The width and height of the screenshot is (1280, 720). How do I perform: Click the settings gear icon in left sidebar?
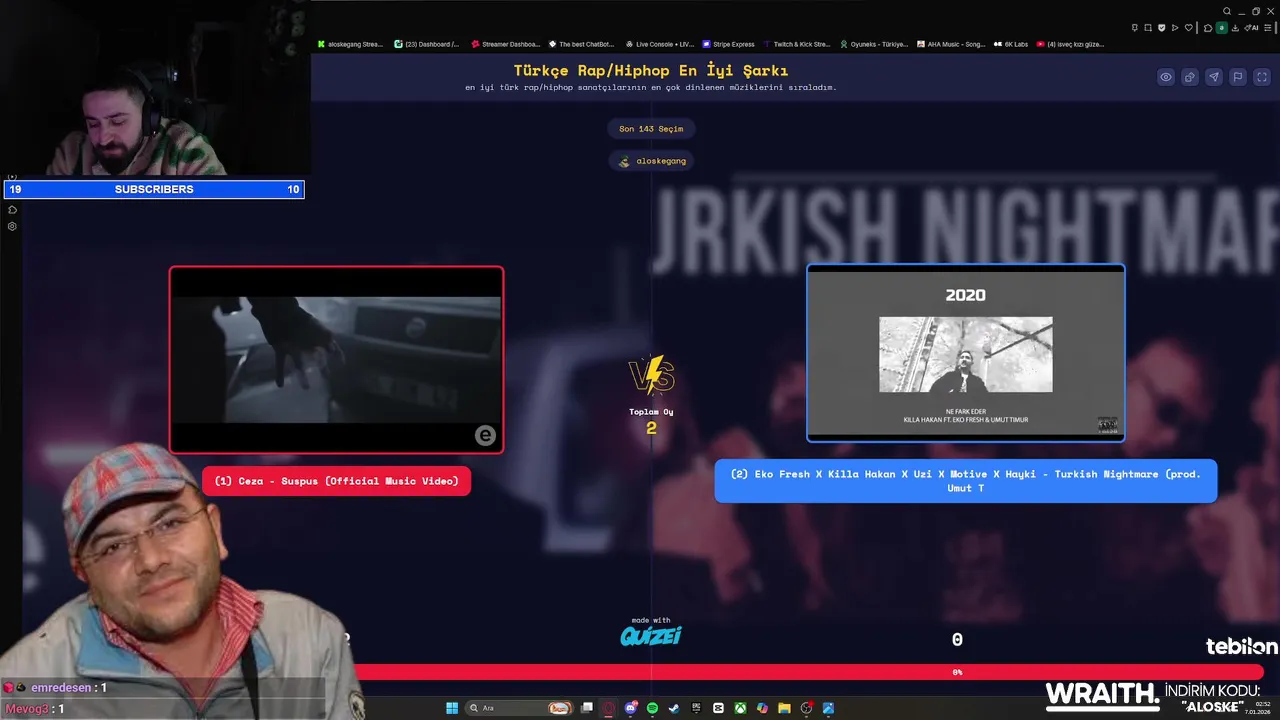click(x=12, y=226)
